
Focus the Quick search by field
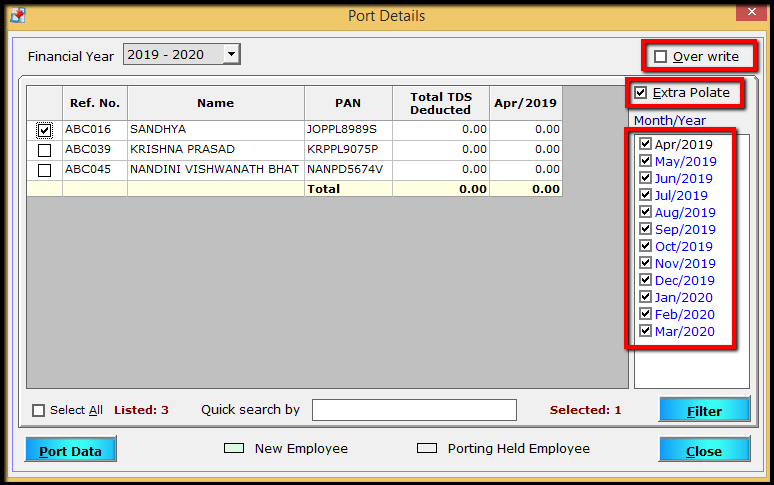point(414,410)
